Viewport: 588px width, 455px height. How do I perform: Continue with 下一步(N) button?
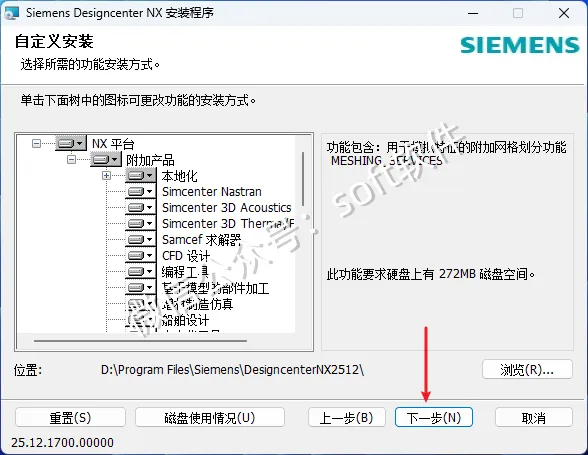434,417
